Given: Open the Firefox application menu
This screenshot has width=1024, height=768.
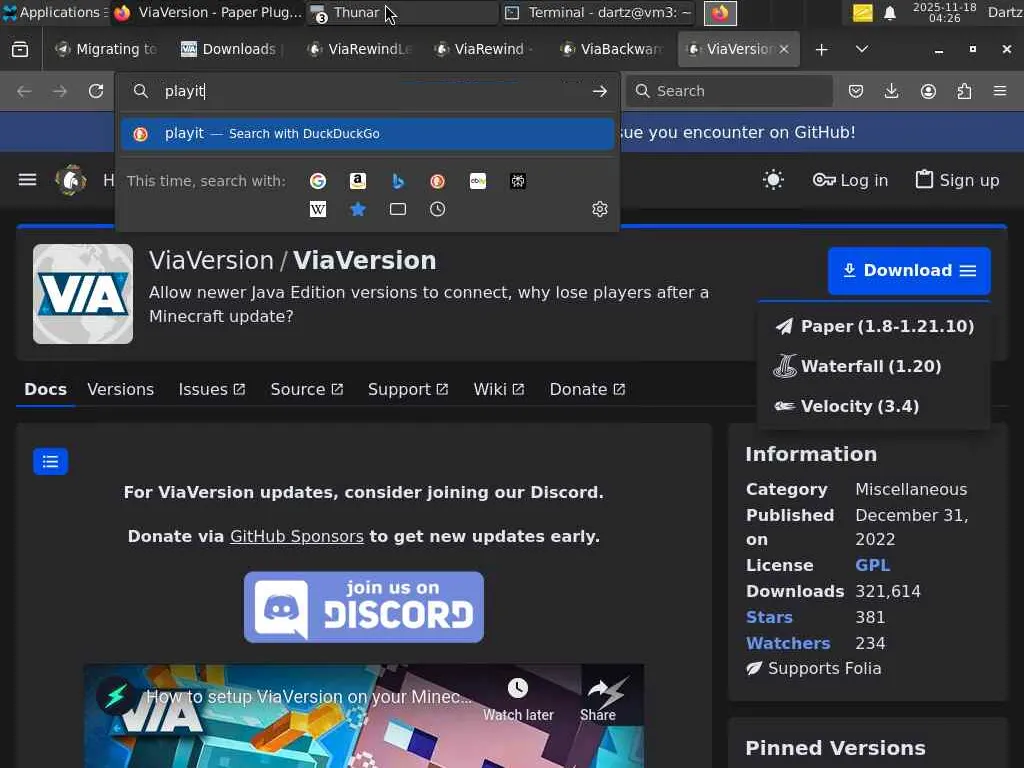Looking at the screenshot, I should [x=1000, y=91].
